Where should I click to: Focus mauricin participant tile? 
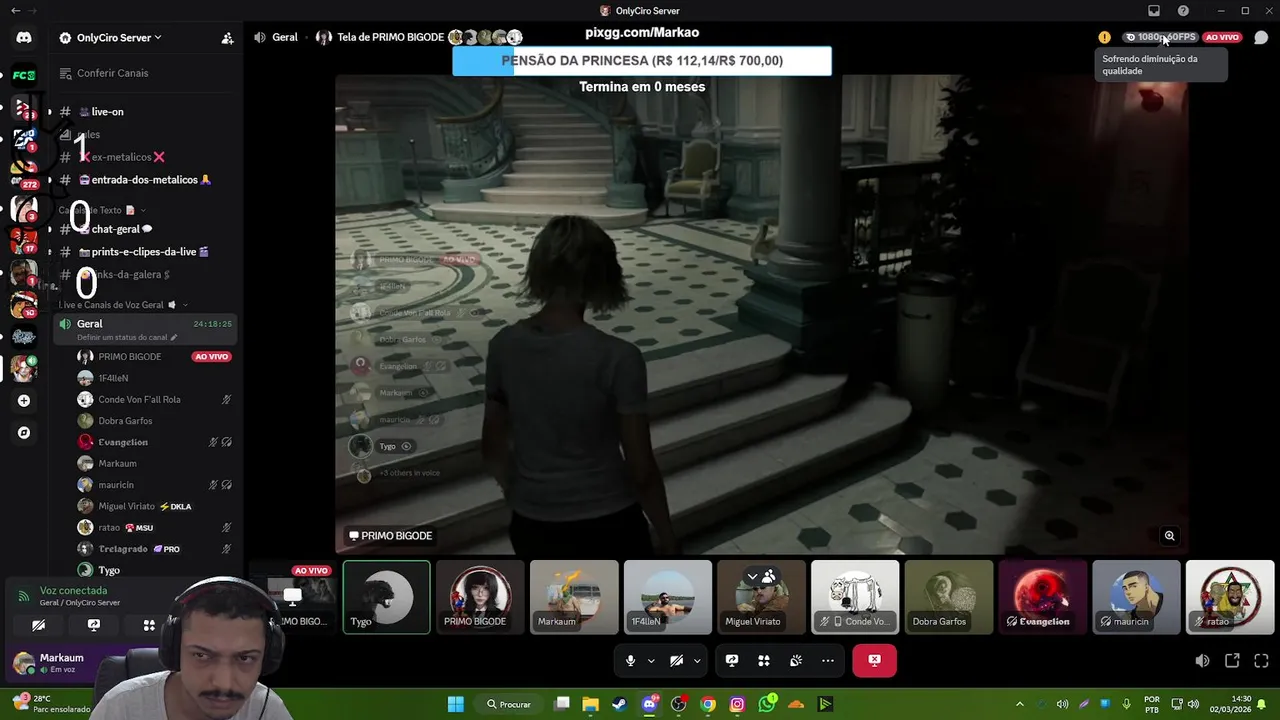coord(1136,597)
